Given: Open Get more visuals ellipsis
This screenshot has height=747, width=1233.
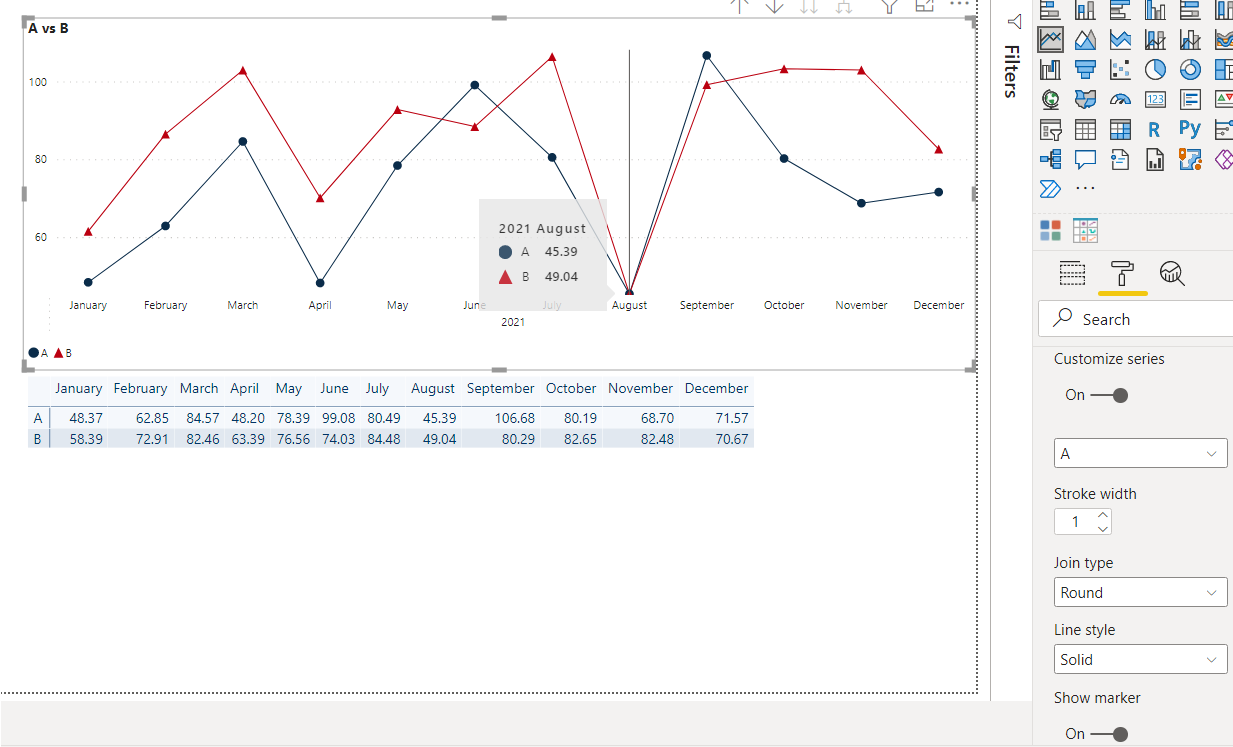Looking at the screenshot, I should pos(1085,188).
